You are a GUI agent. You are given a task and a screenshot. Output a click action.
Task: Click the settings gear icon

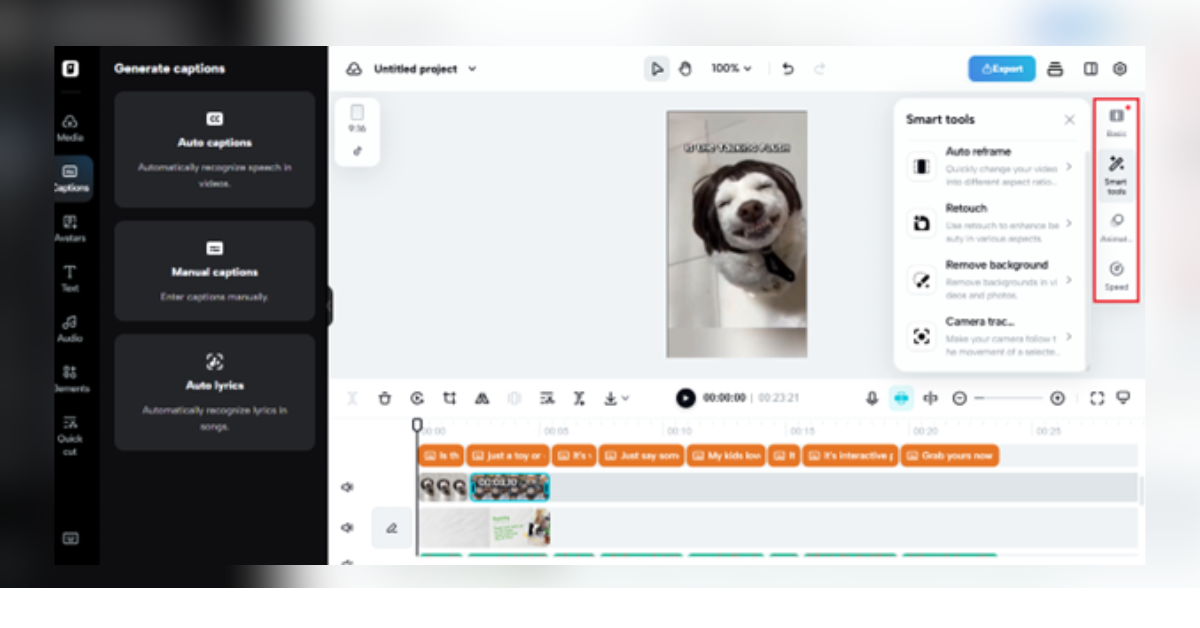[x=1120, y=69]
